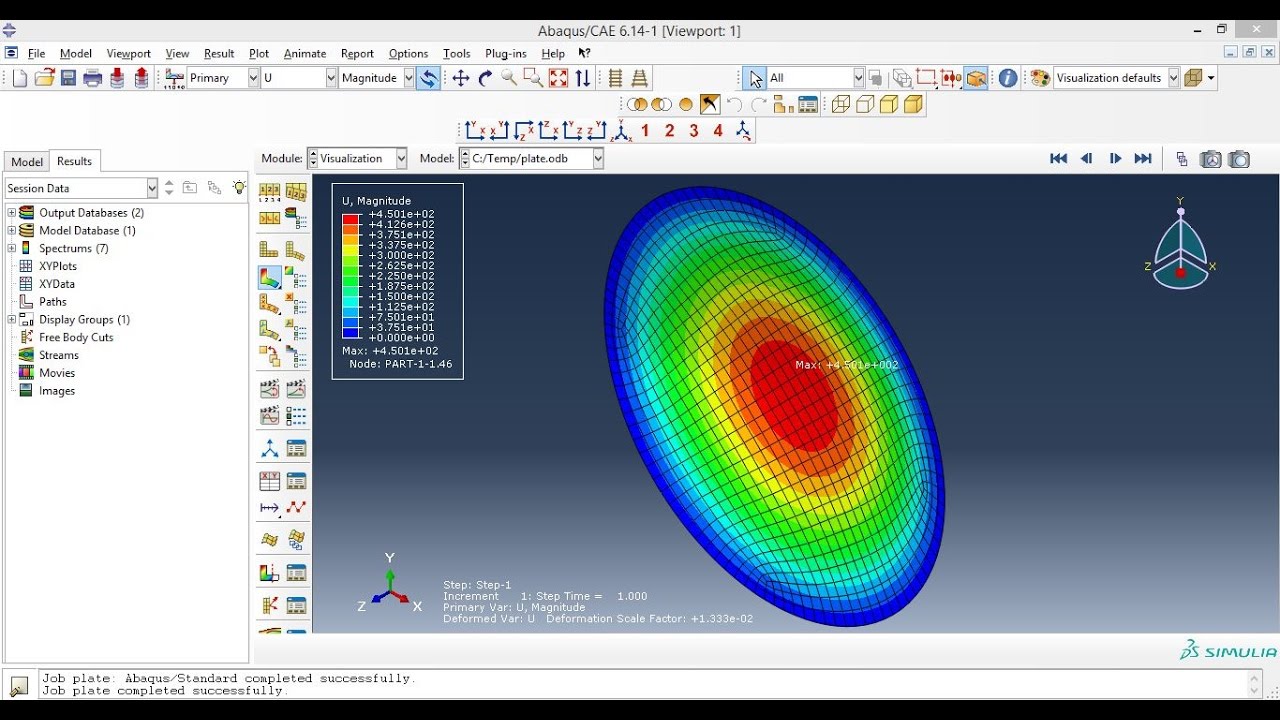Click the message area toggle icon
The image size is (1280, 720).
[x=19, y=685]
